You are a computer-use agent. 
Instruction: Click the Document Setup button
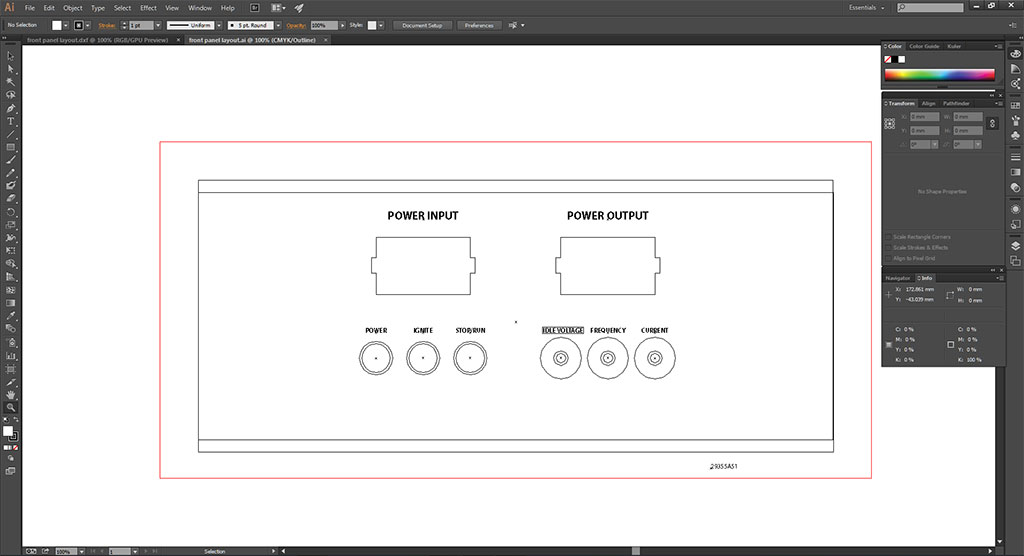[422, 25]
